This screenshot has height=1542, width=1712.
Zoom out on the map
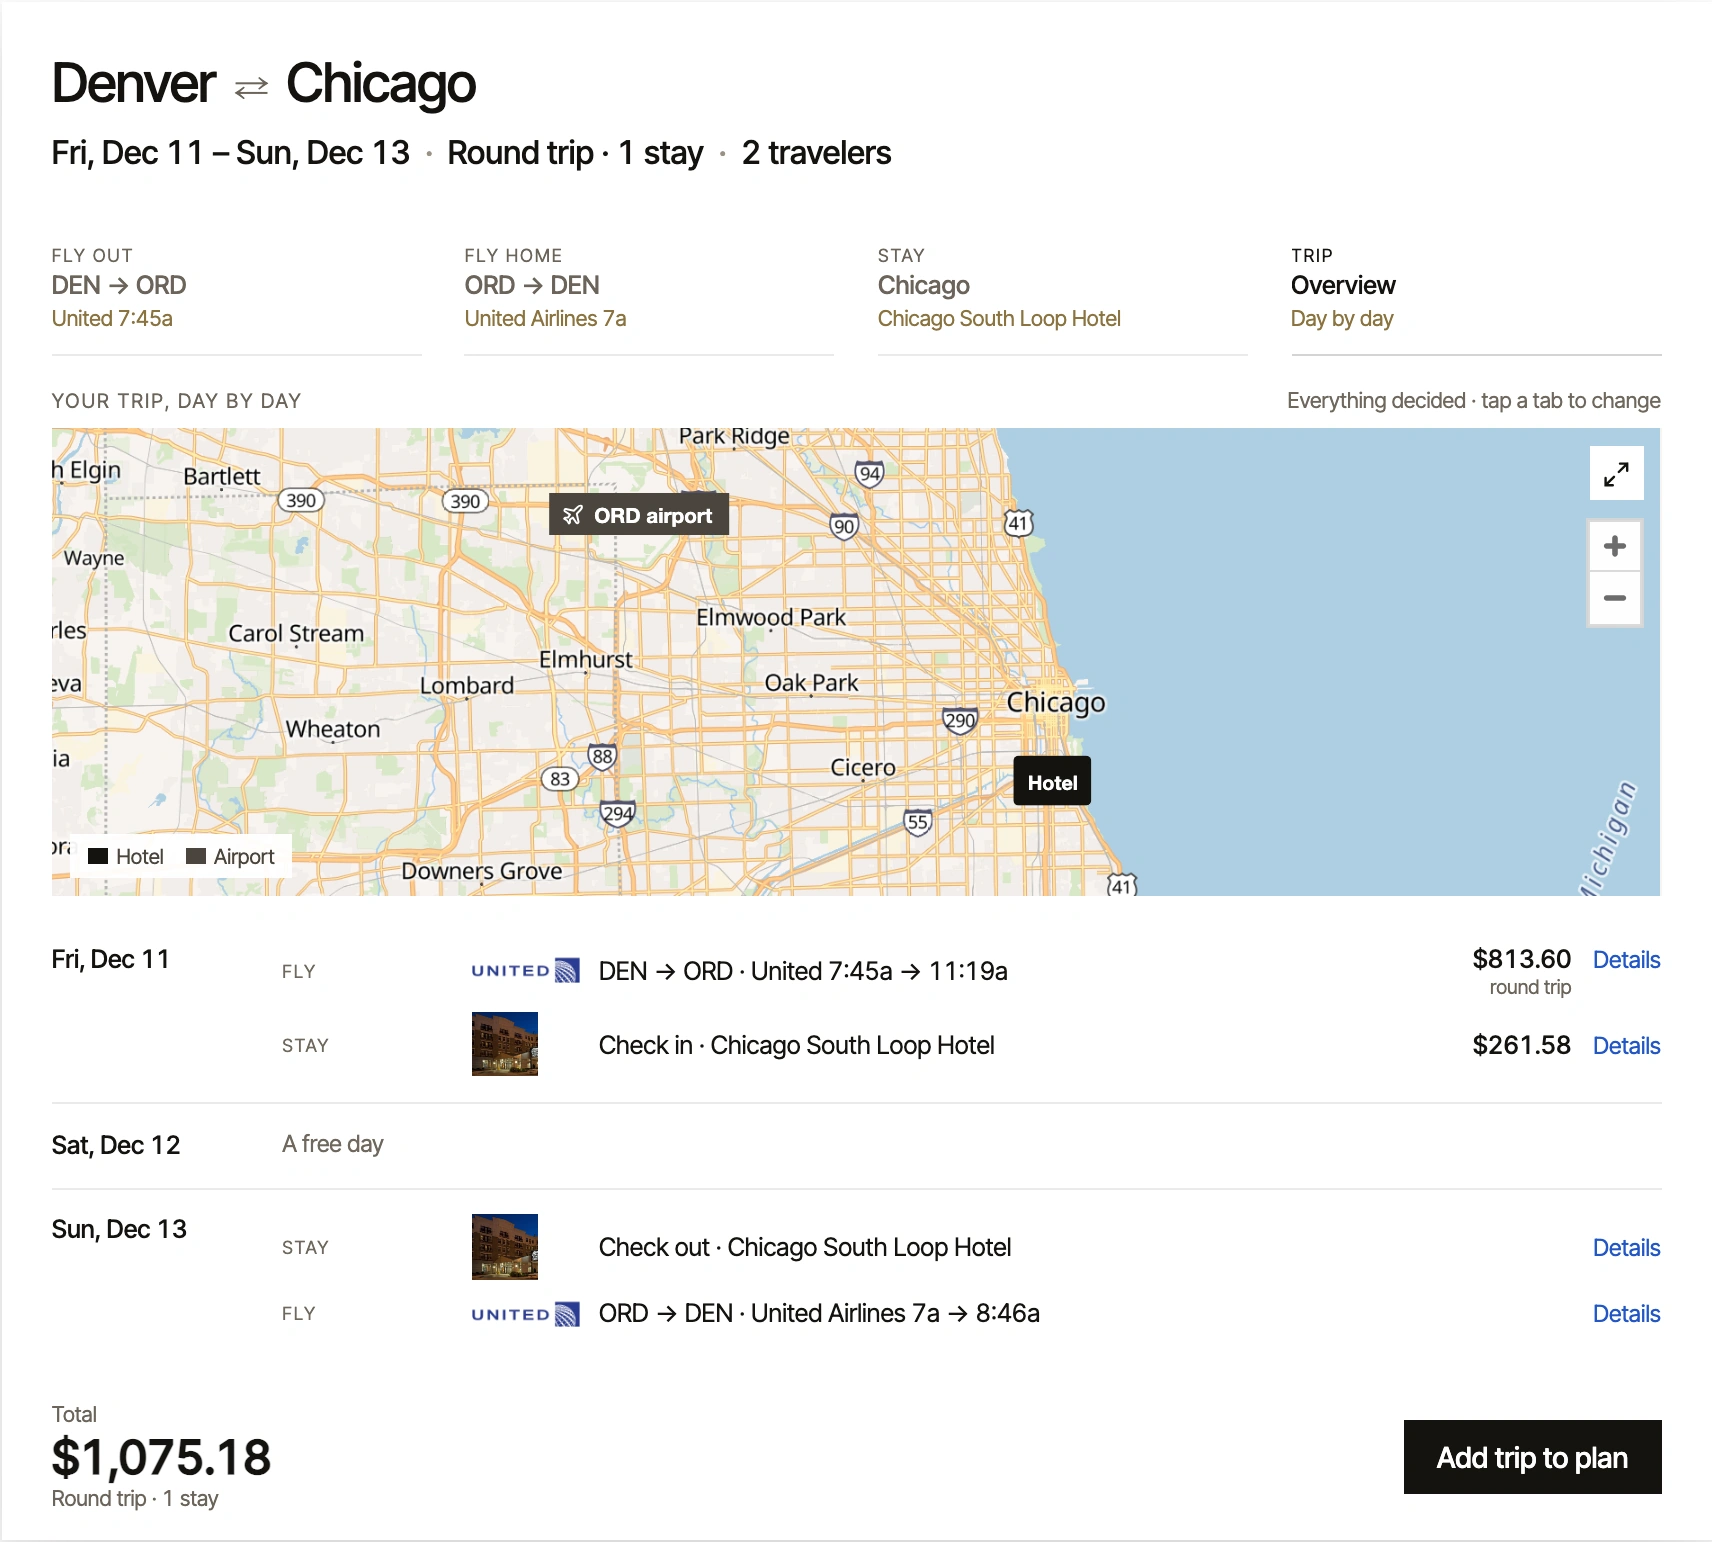click(1614, 598)
